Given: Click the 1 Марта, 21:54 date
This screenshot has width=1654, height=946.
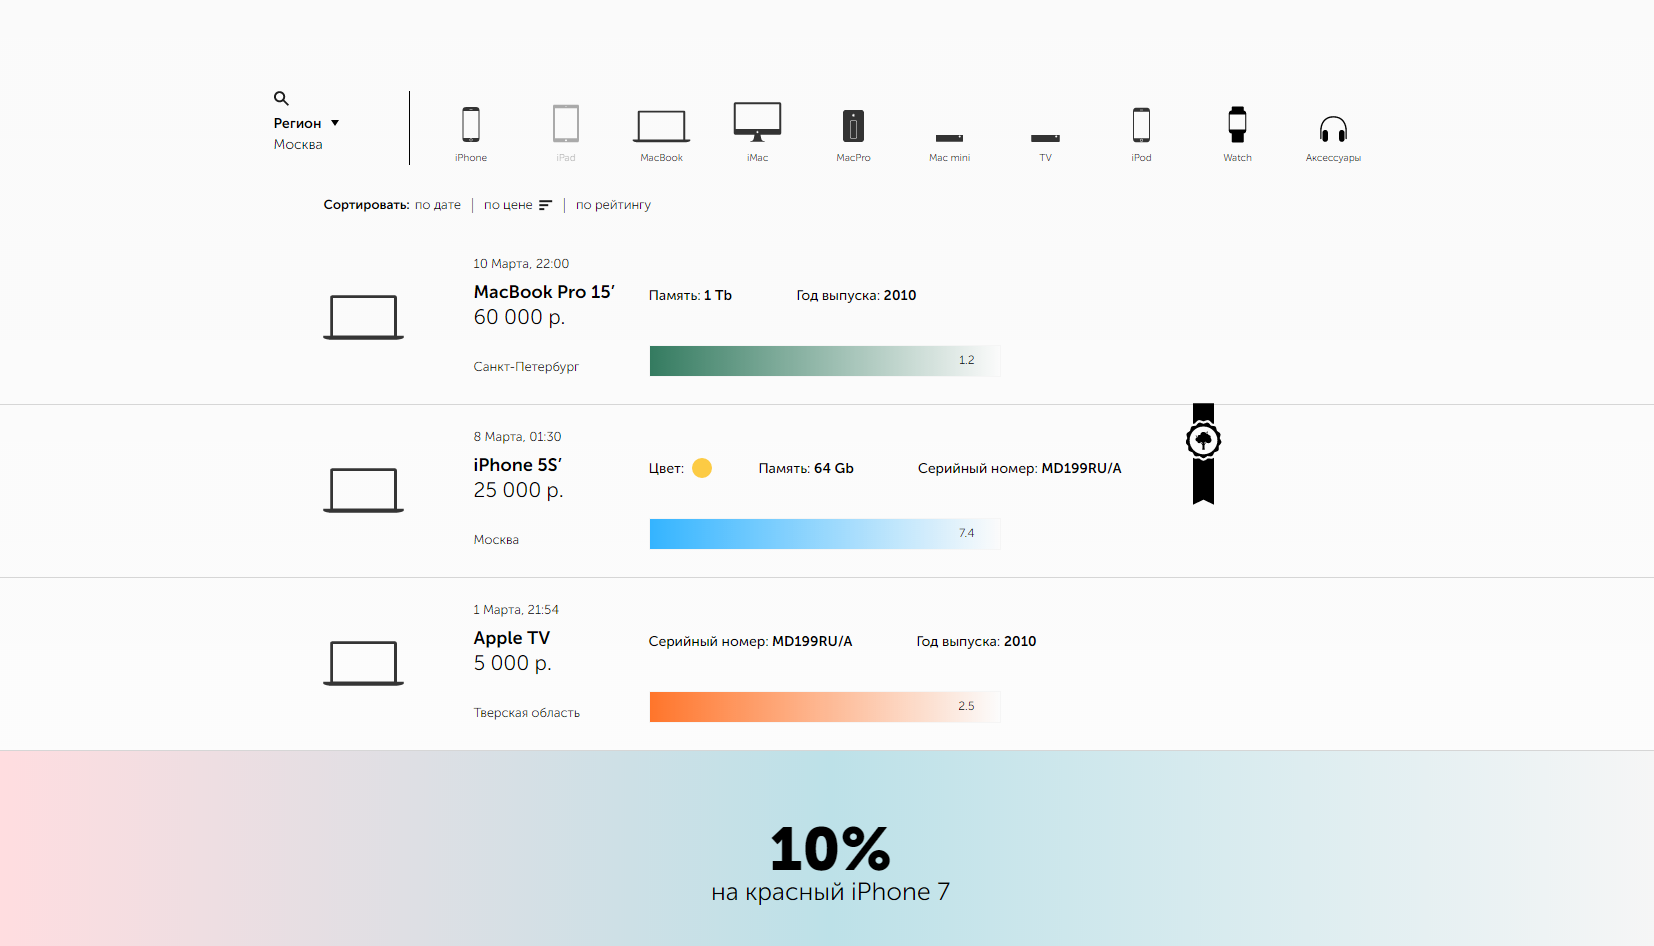Looking at the screenshot, I should click(516, 610).
